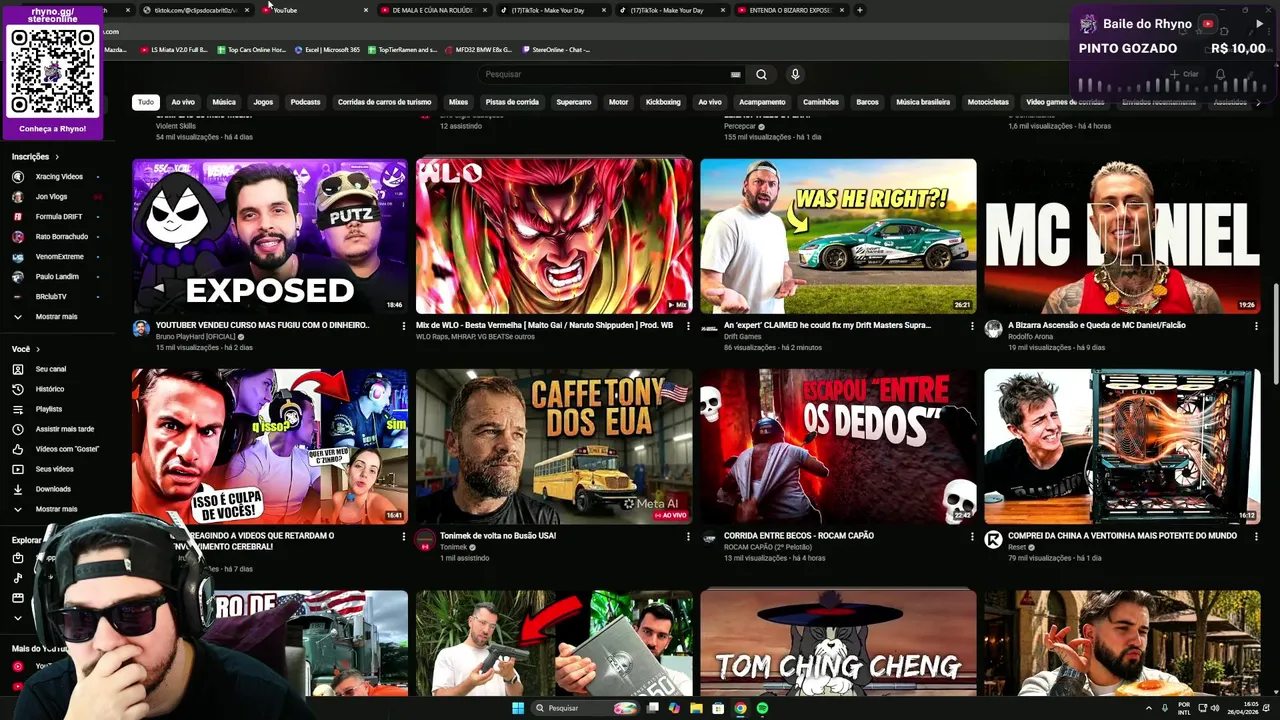Select the Música filter chip

pos(224,102)
